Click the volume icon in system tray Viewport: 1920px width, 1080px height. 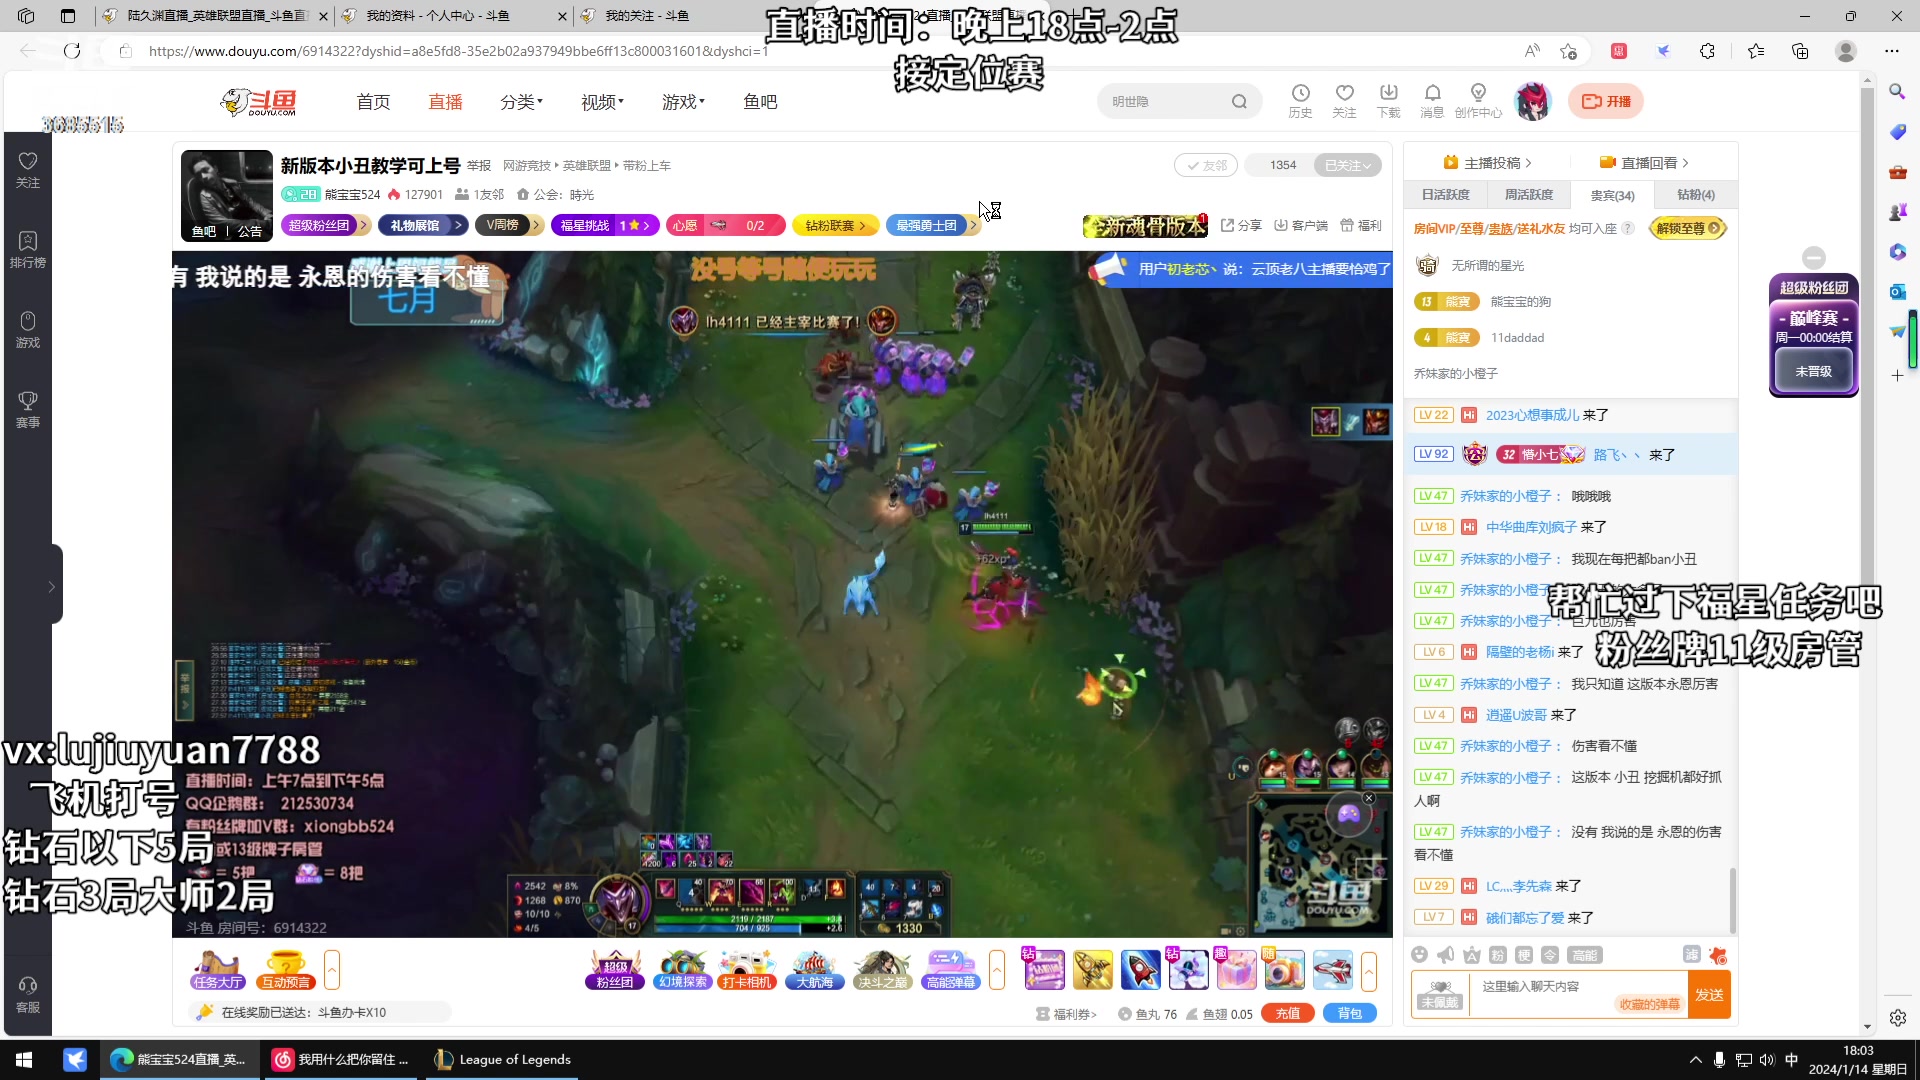(1767, 1060)
